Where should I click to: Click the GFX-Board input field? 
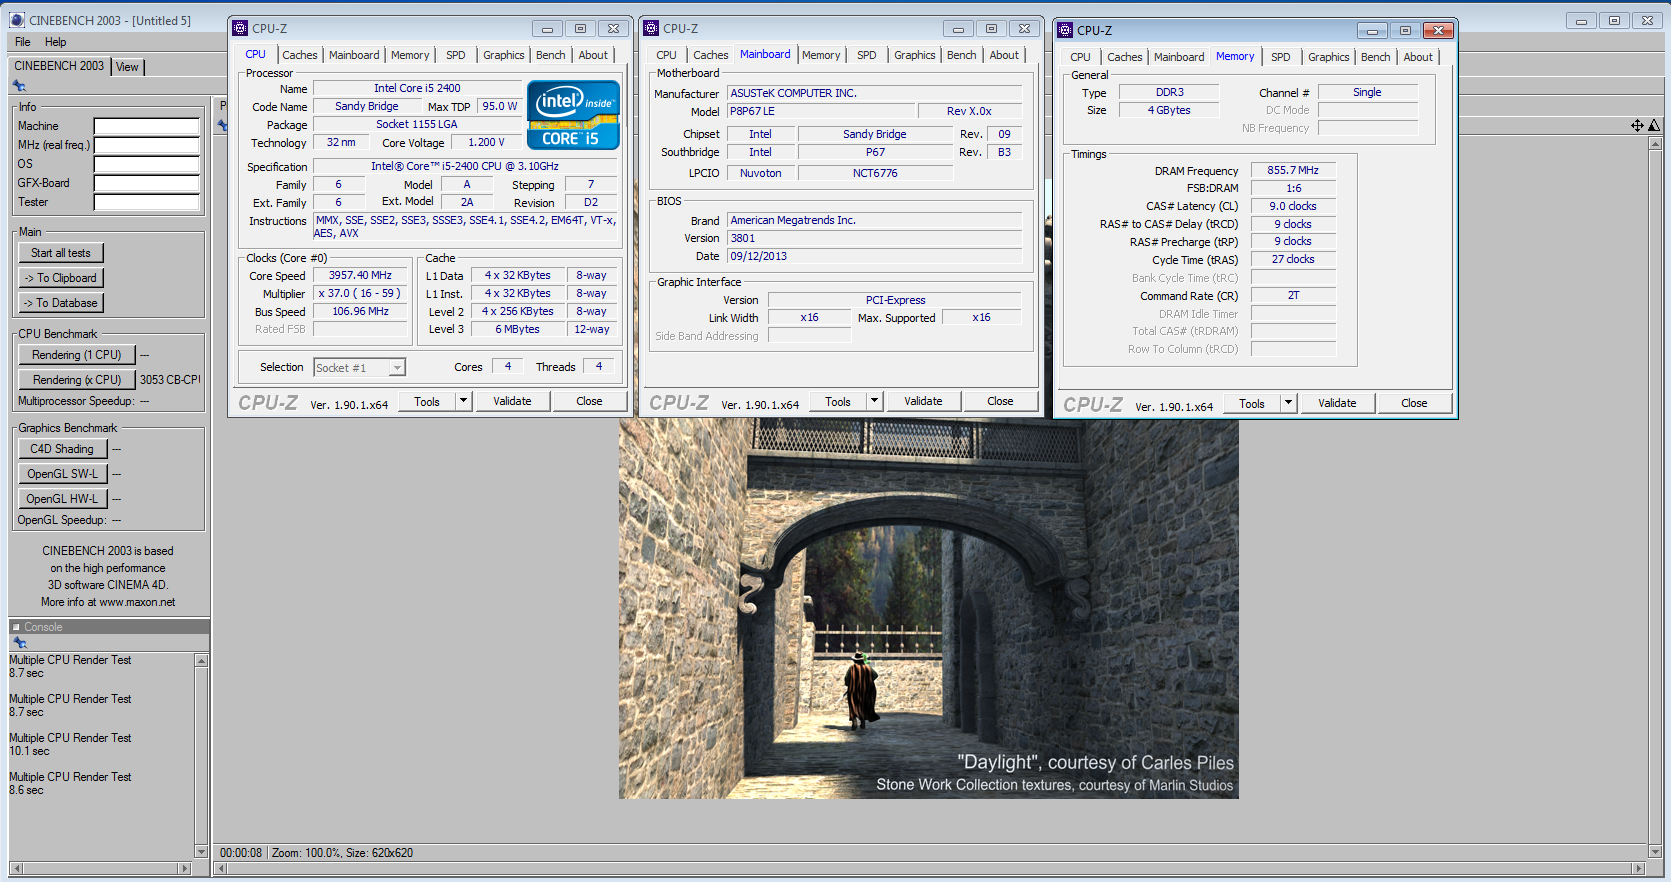(x=147, y=184)
